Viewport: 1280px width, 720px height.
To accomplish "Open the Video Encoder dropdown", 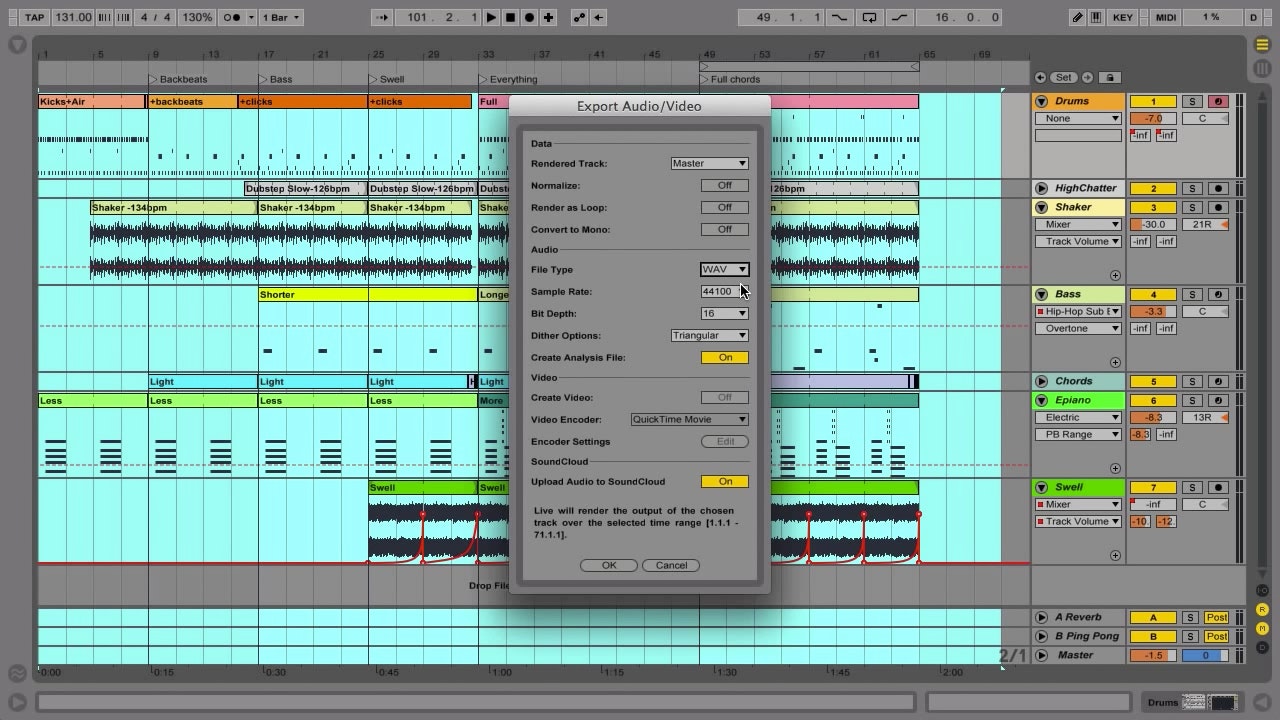I will point(688,419).
